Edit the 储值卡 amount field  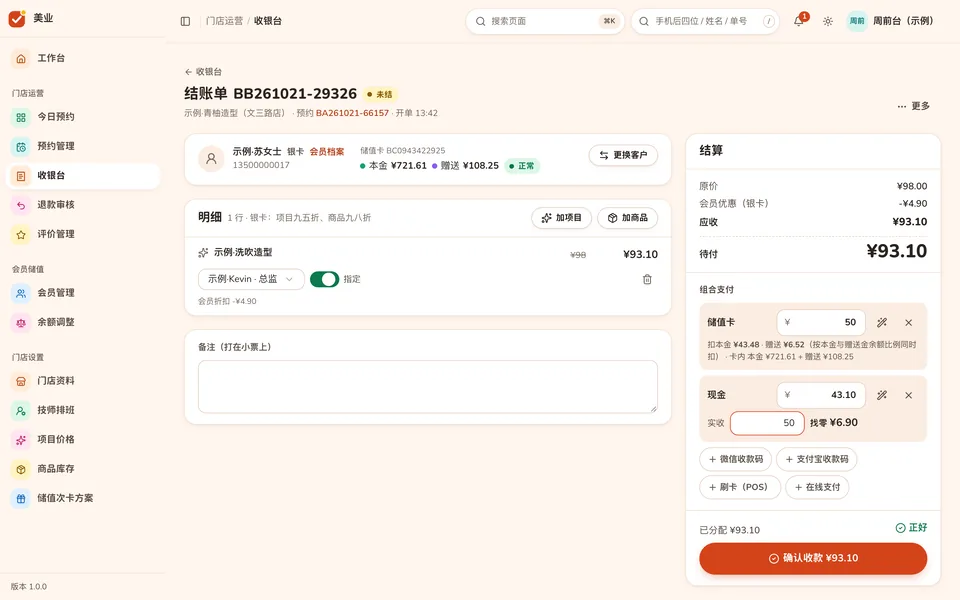tap(821, 322)
